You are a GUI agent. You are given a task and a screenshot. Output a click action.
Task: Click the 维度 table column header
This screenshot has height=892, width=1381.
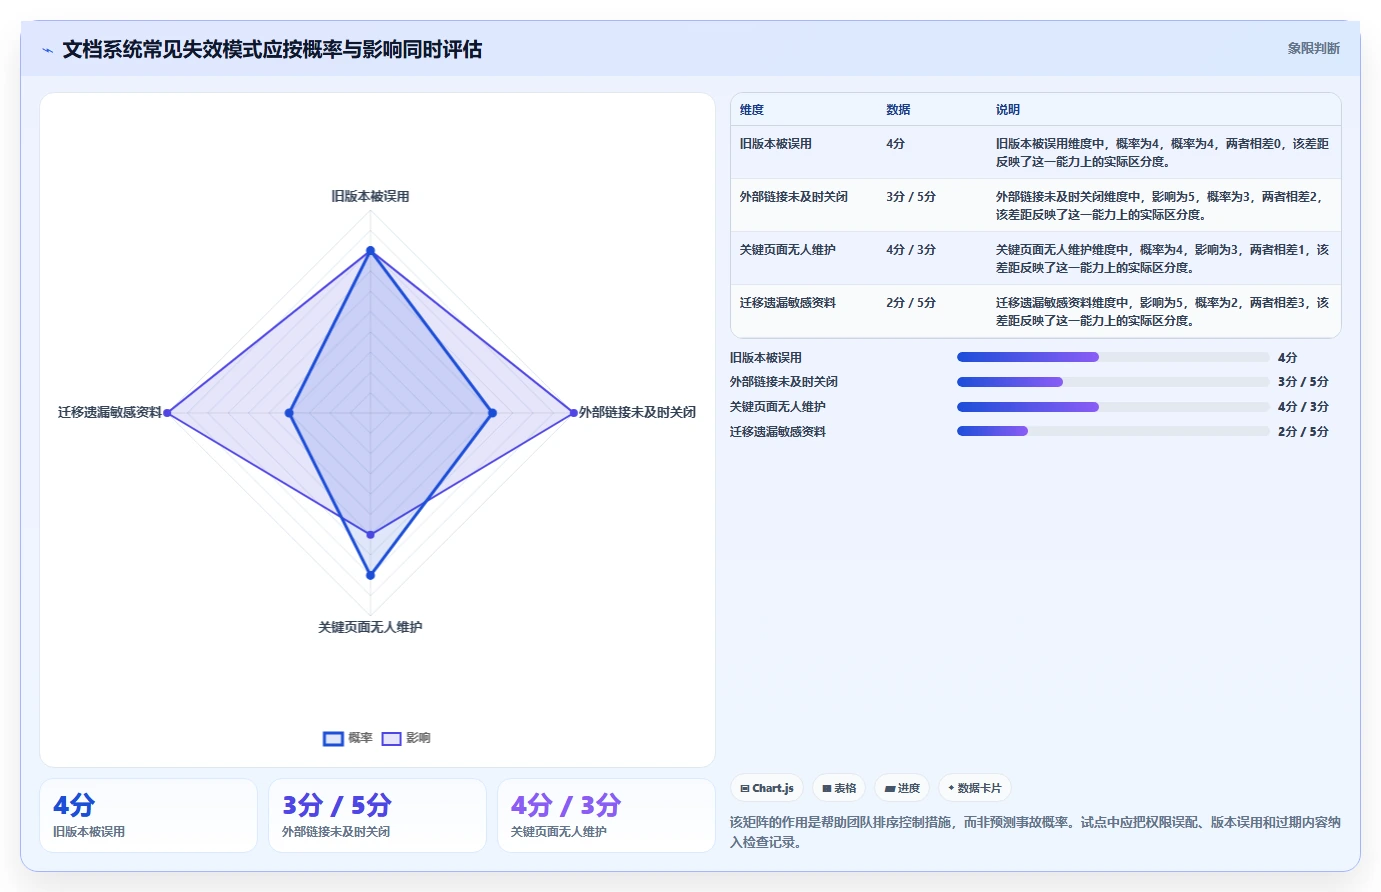point(752,110)
